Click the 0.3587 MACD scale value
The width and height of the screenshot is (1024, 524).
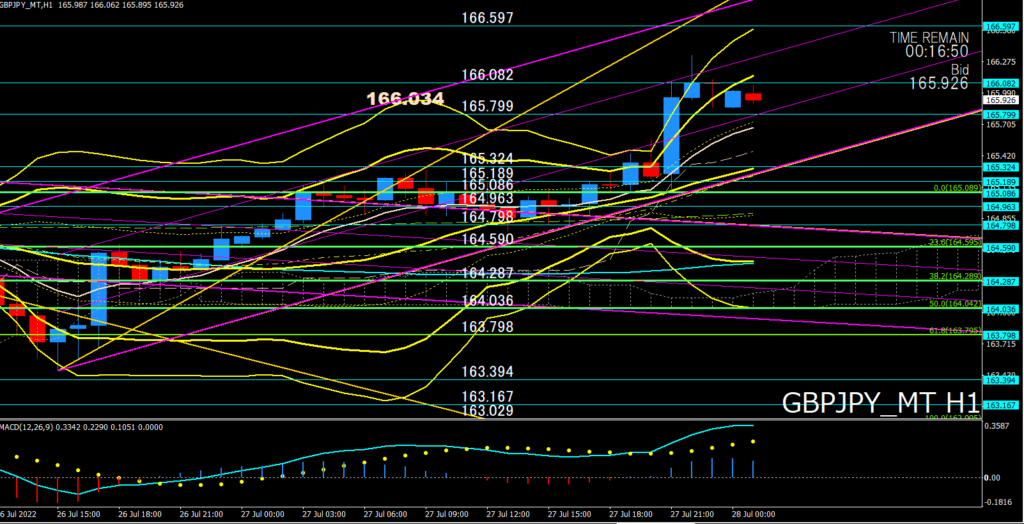(997, 426)
